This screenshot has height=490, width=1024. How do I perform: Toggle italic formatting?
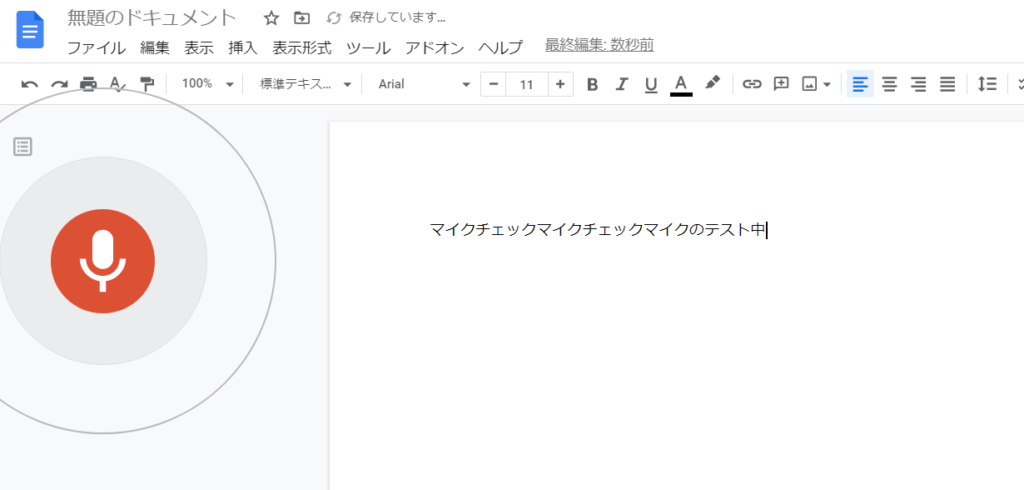622,84
